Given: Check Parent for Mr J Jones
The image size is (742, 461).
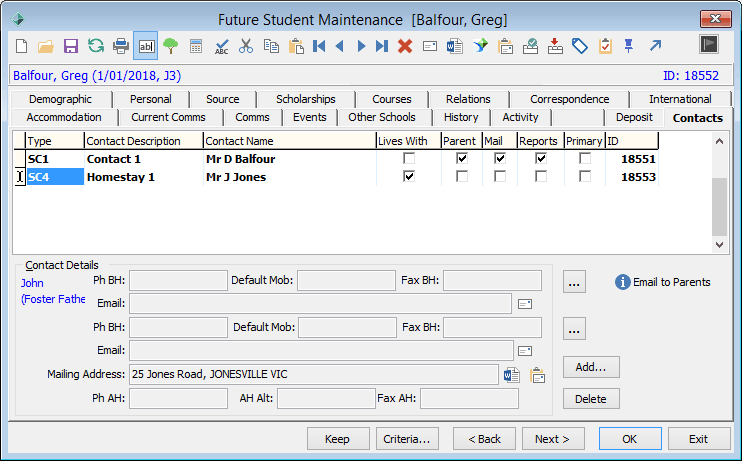Looking at the screenshot, I should 462,177.
